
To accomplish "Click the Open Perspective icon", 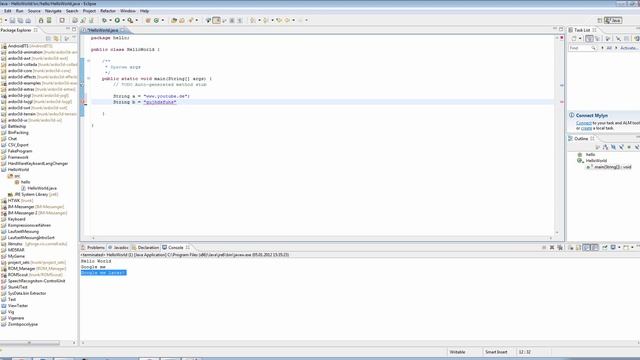I will coord(600,20).
